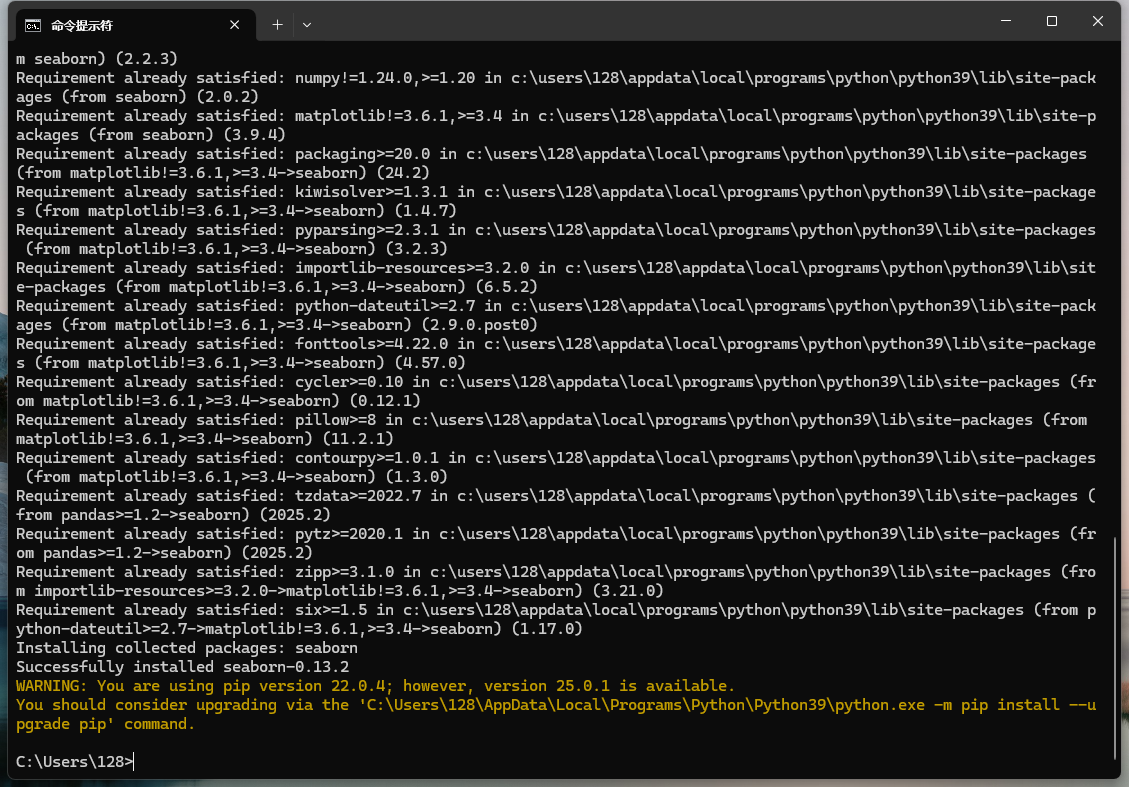This screenshot has width=1129, height=787.
Task: Click the fonttools>=4.22.0 requirement line
Action: click(556, 344)
